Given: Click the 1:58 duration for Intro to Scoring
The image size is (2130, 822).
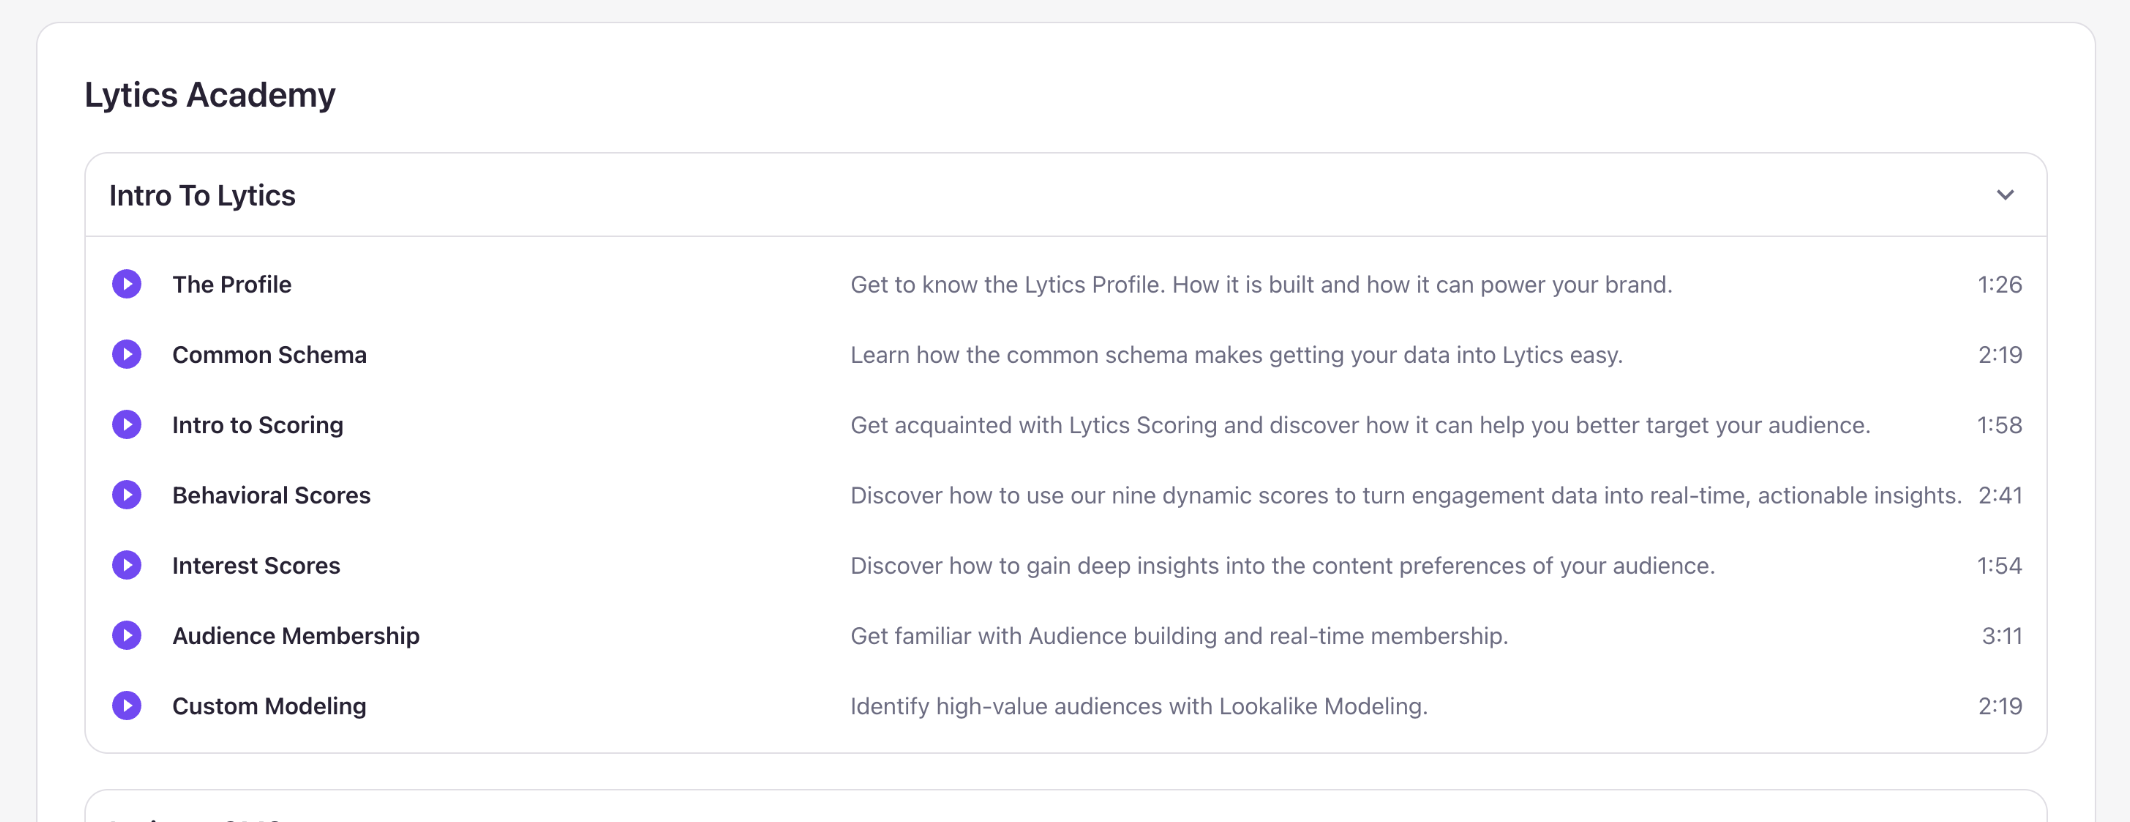Looking at the screenshot, I should coord(2000,425).
